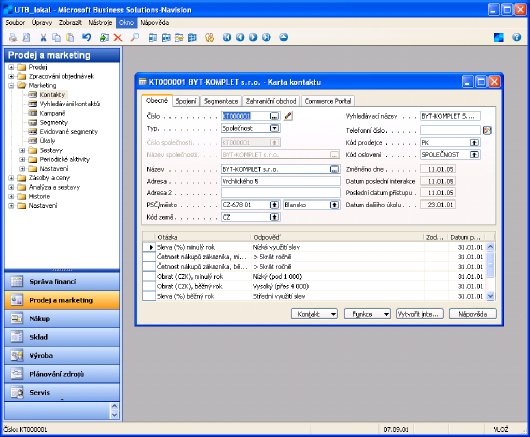Open the Kontakt dropdown button

(314, 314)
